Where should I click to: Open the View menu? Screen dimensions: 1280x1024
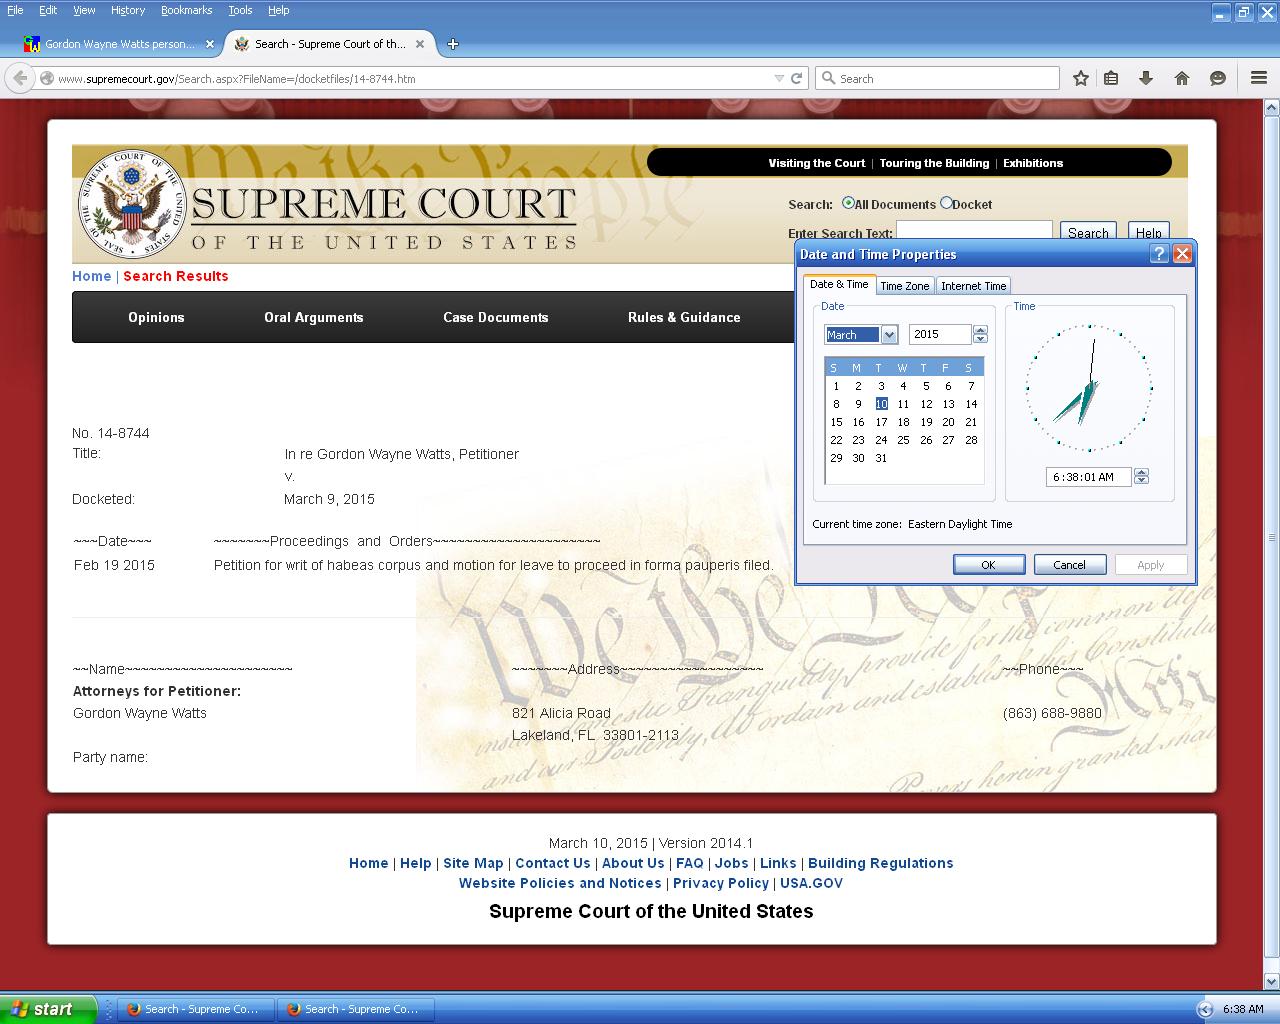click(84, 10)
